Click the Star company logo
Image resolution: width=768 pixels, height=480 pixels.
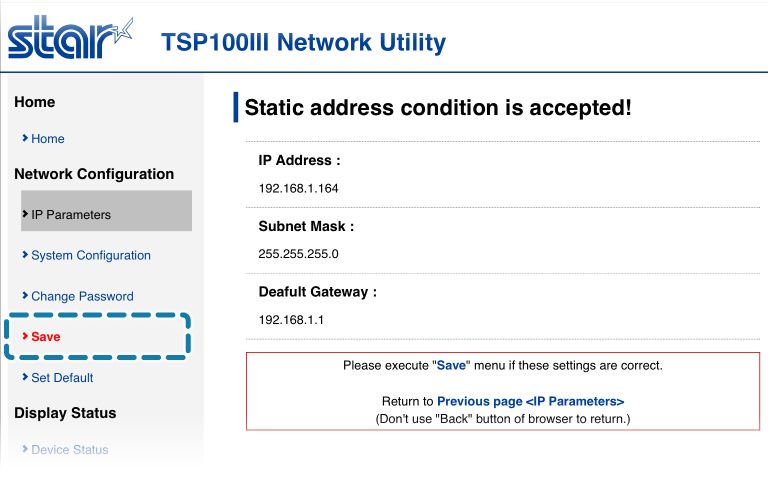click(70, 38)
